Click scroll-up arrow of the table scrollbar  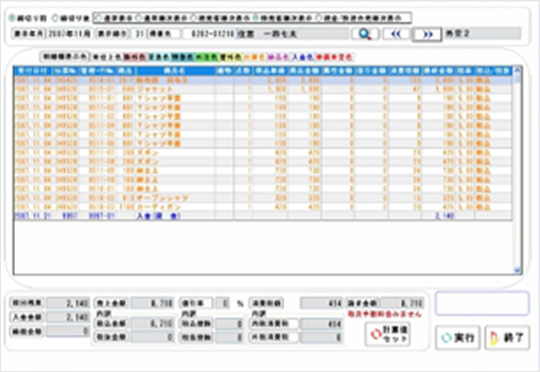point(517,71)
